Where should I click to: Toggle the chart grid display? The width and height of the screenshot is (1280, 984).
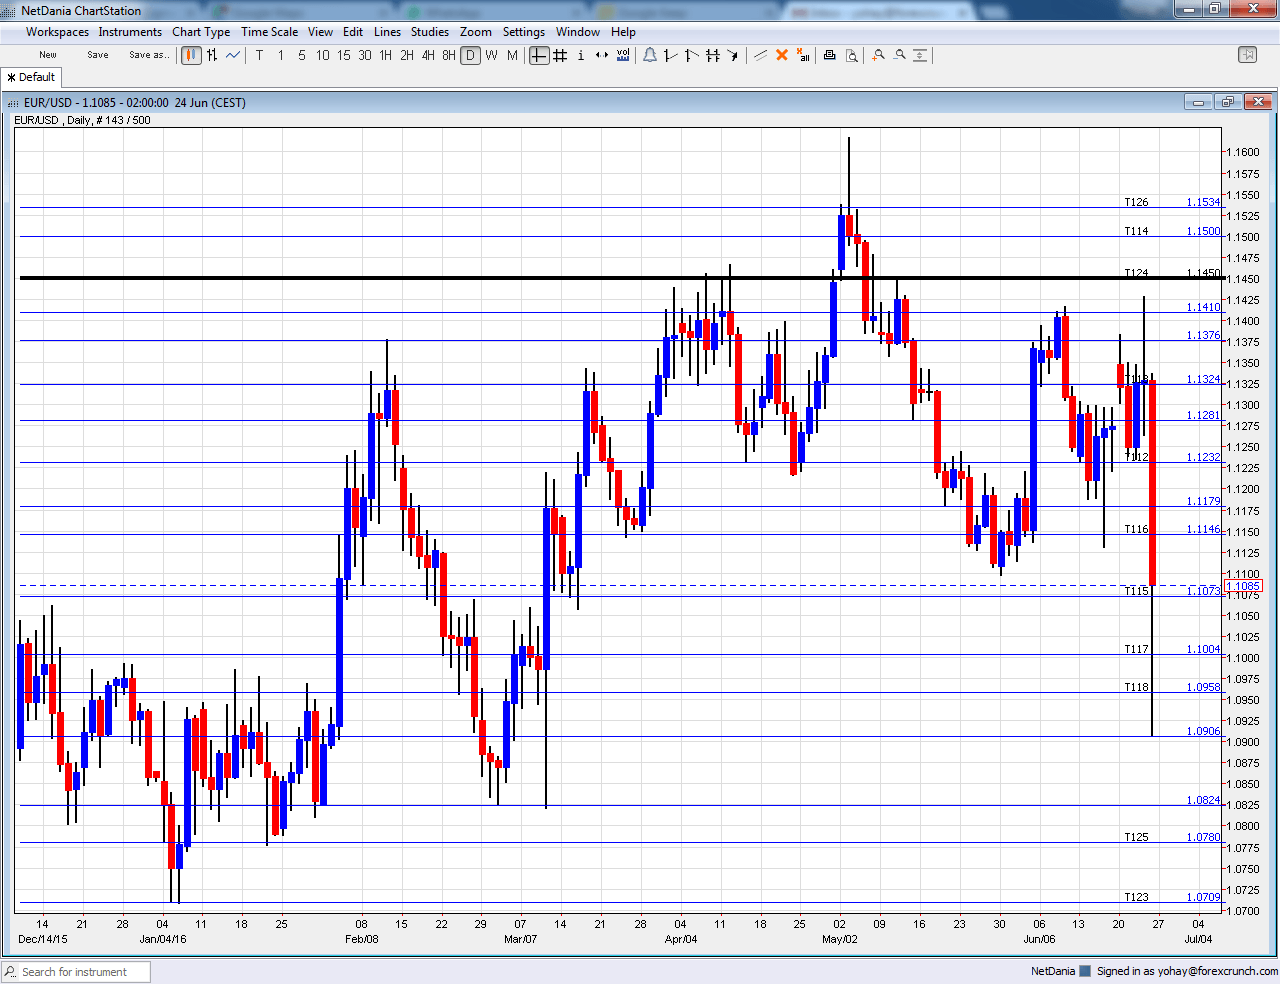[x=560, y=55]
